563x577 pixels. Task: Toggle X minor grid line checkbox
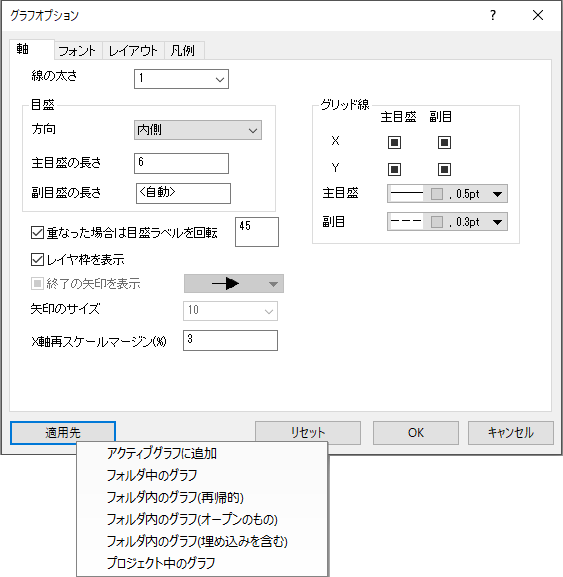tap(444, 142)
